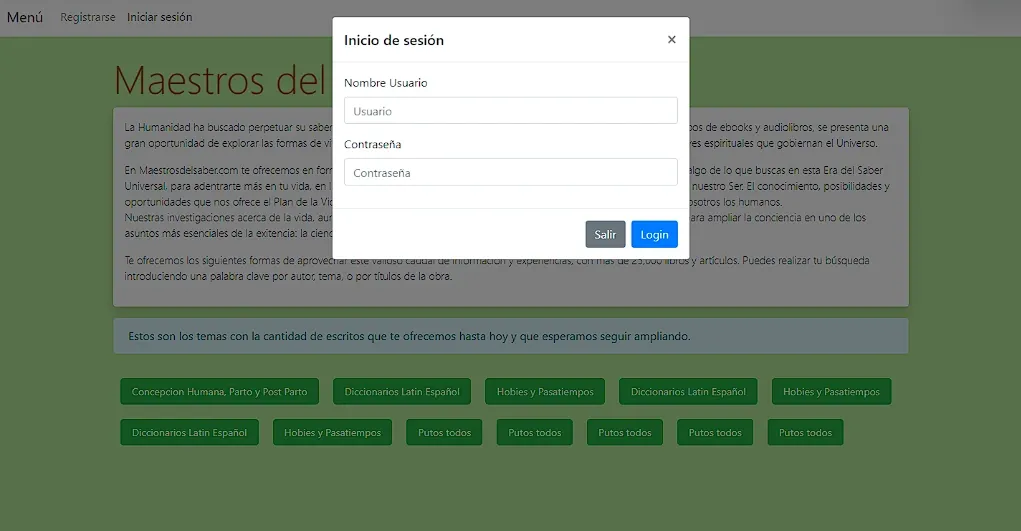Click Diccionarios Latin Español beside Concepcion Humana

pyautogui.click(x=402, y=392)
